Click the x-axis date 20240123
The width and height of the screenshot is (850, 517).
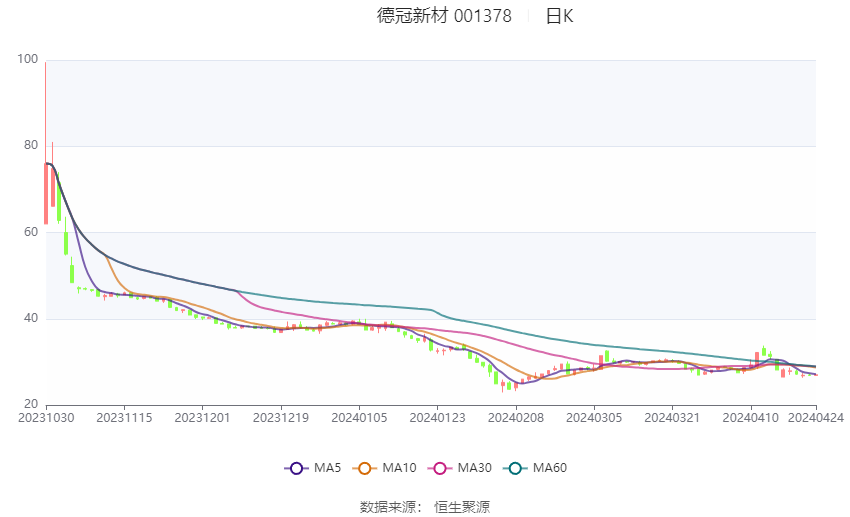click(x=437, y=418)
